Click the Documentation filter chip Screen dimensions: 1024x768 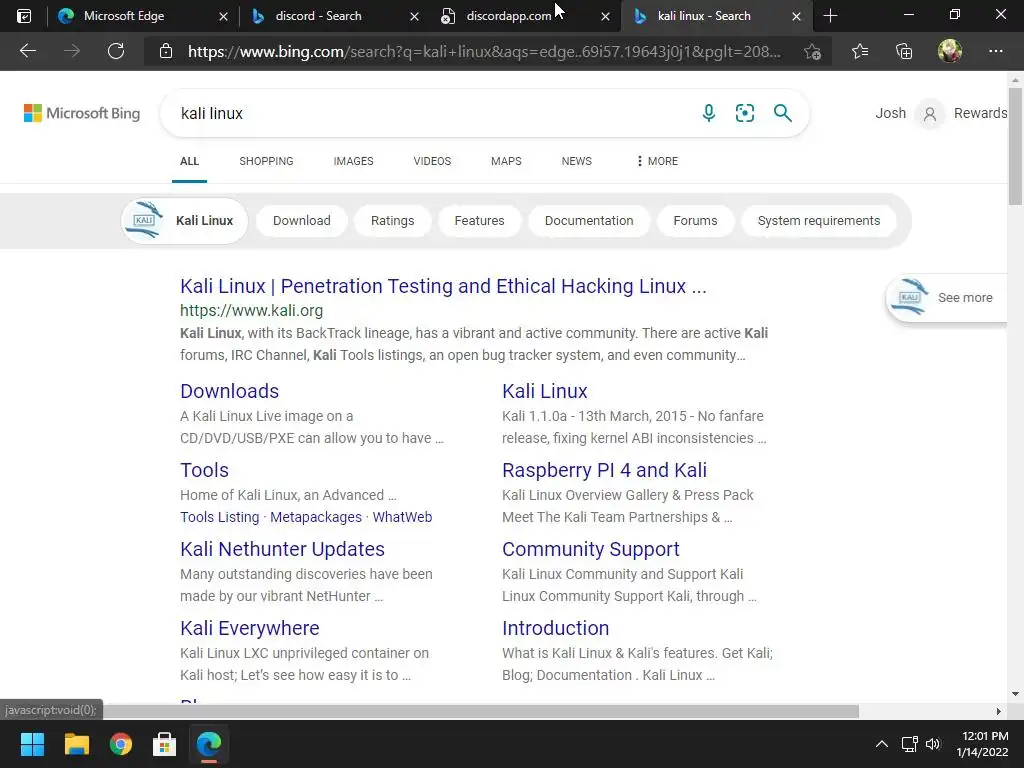589,221
